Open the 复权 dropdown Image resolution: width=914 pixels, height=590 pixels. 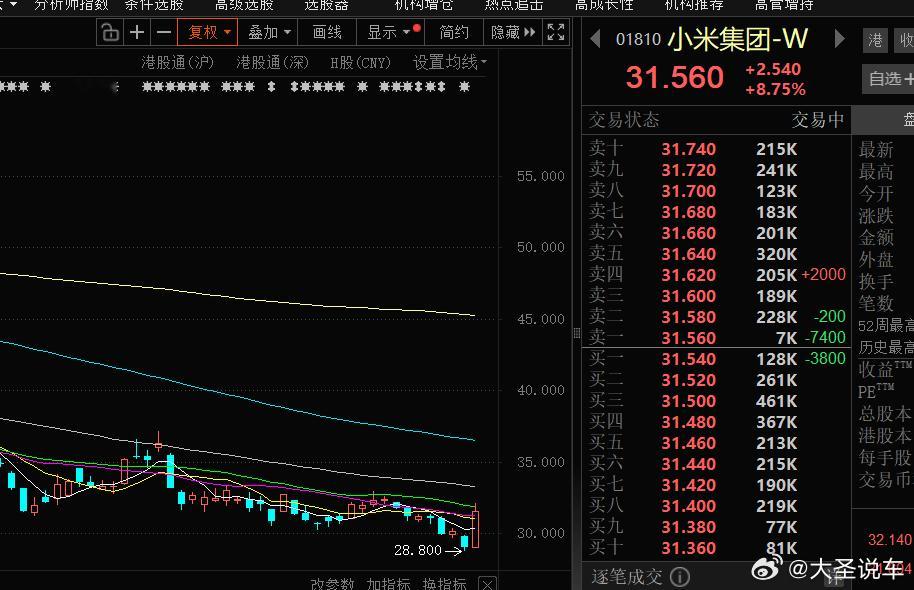tap(208, 32)
